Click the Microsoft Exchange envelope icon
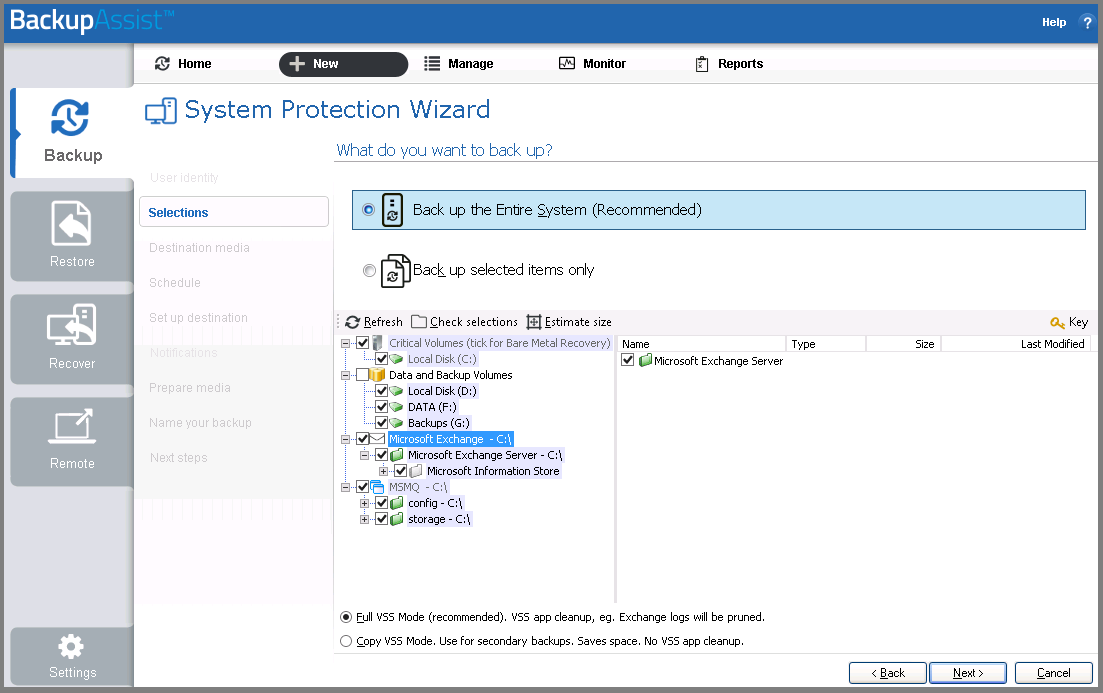The image size is (1103, 693). coord(378,439)
